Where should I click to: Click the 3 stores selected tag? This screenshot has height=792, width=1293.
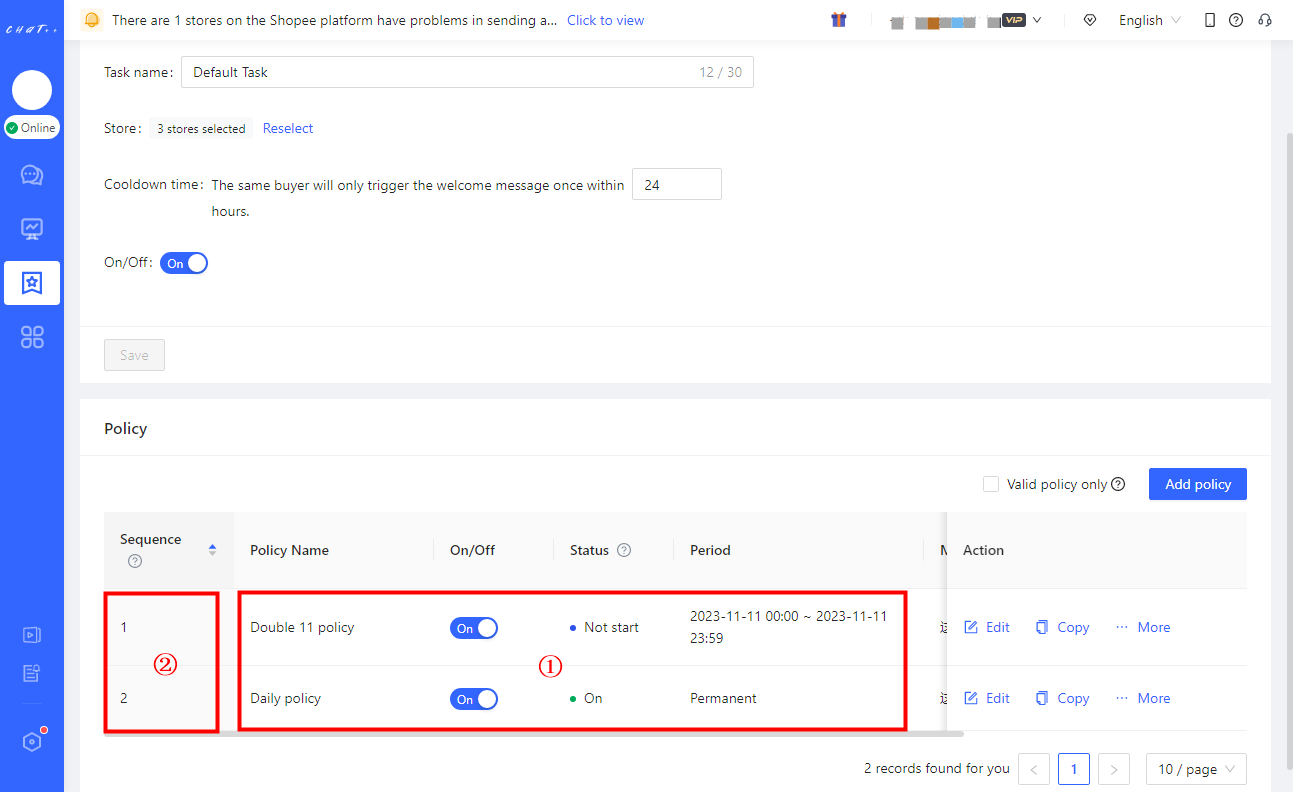point(201,129)
